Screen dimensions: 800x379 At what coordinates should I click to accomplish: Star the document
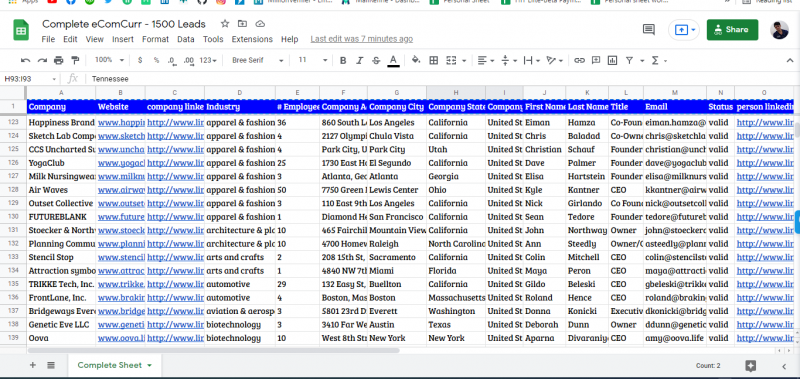pos(225,24)
